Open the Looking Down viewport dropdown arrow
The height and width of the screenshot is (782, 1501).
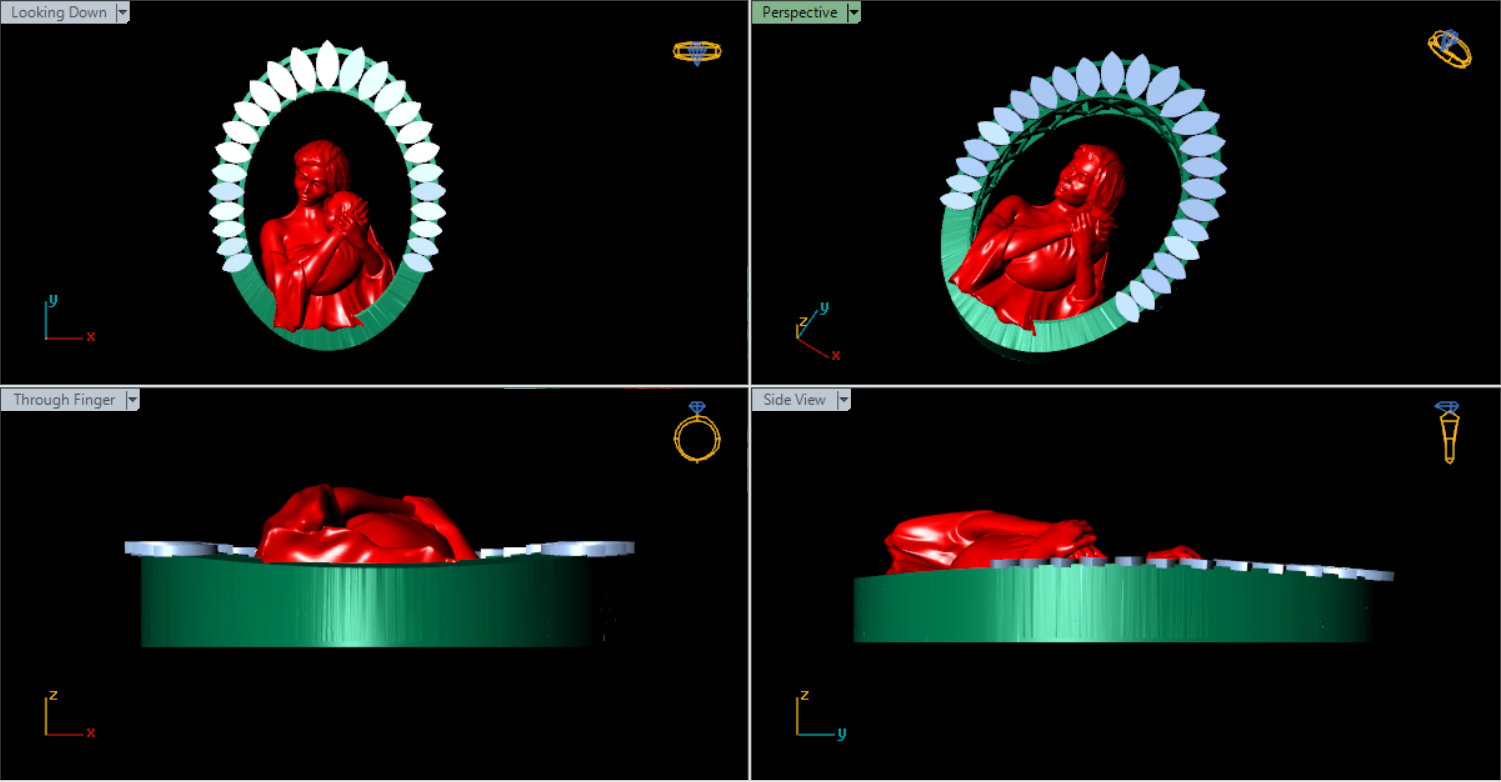(x=123, y=13)
